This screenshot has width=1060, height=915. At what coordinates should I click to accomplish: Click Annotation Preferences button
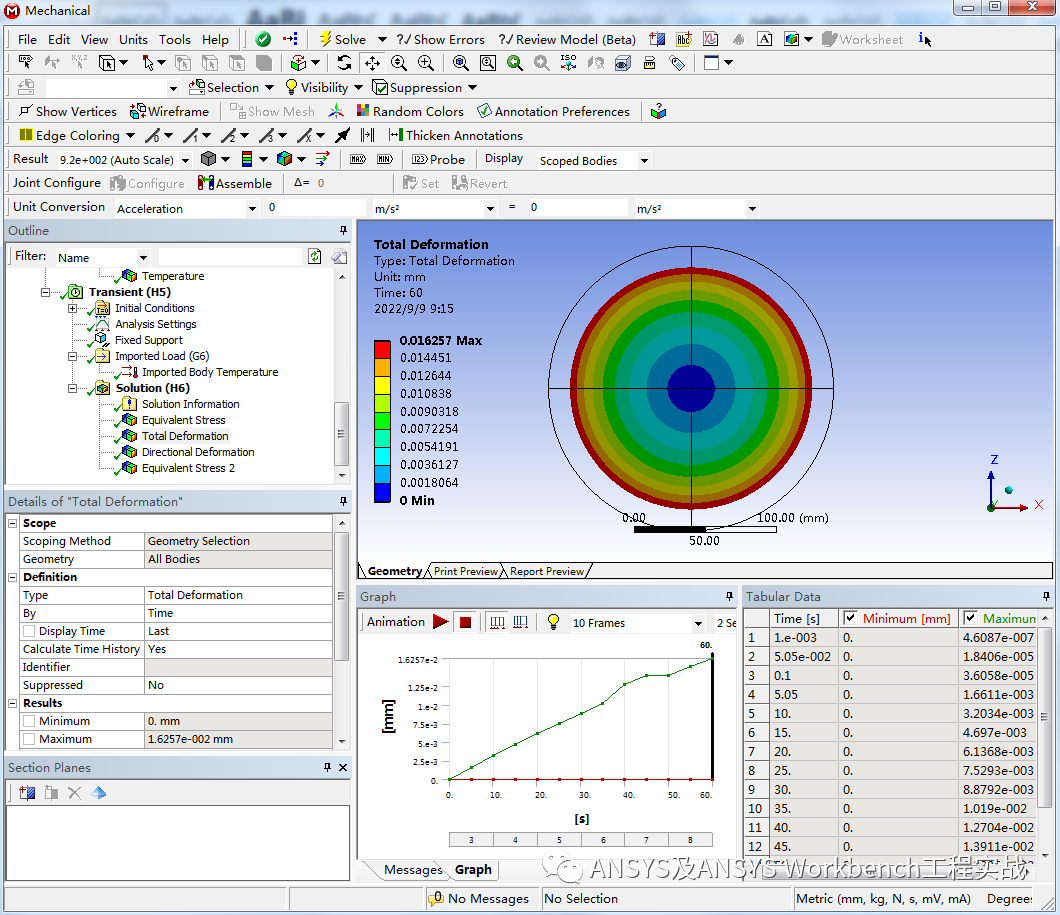pyautogui.click(x=553, y=111)
